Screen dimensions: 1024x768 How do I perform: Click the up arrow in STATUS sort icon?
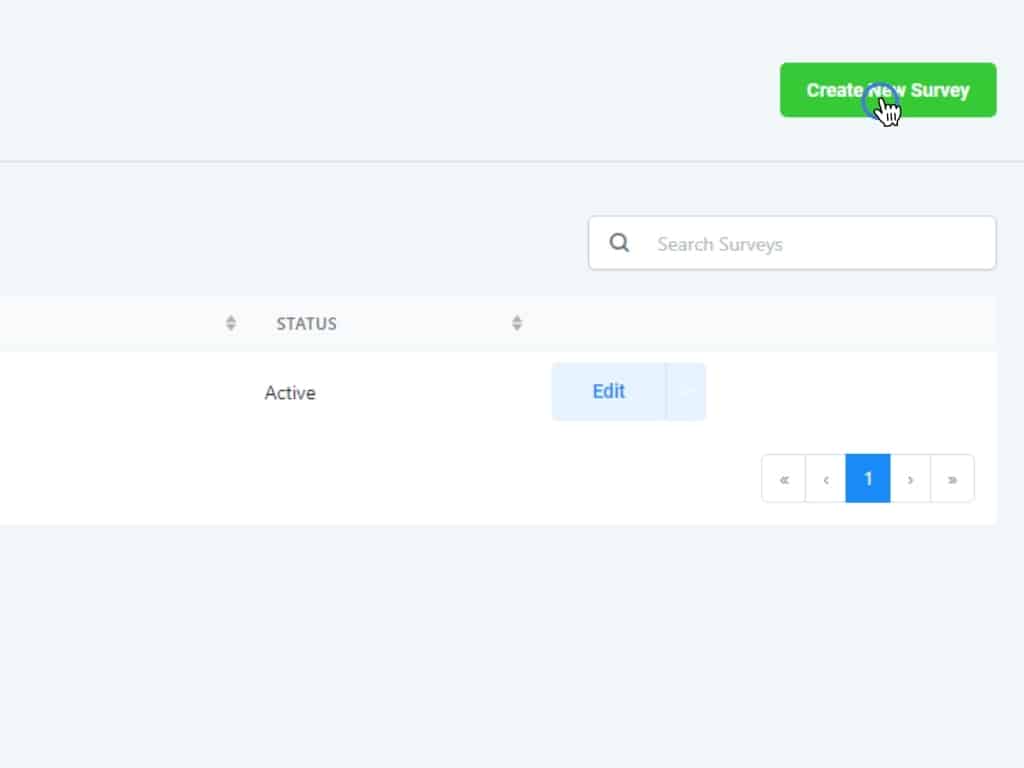(x=517, y=319)
